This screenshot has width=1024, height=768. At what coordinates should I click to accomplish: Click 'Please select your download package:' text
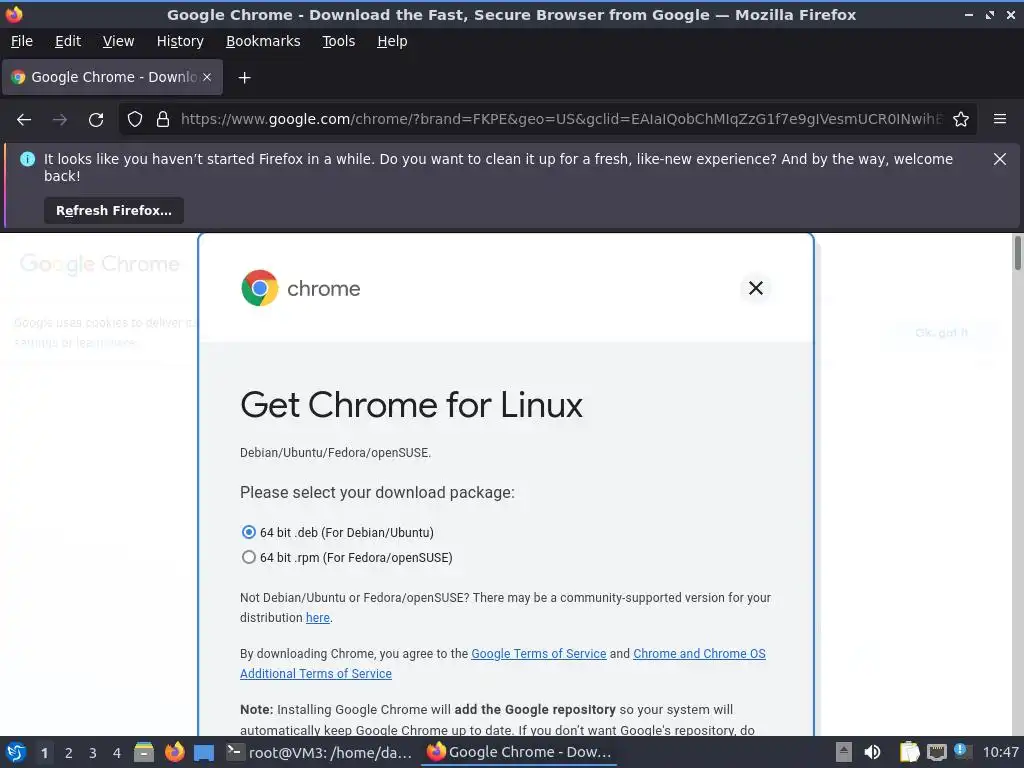tap(377, 492)
